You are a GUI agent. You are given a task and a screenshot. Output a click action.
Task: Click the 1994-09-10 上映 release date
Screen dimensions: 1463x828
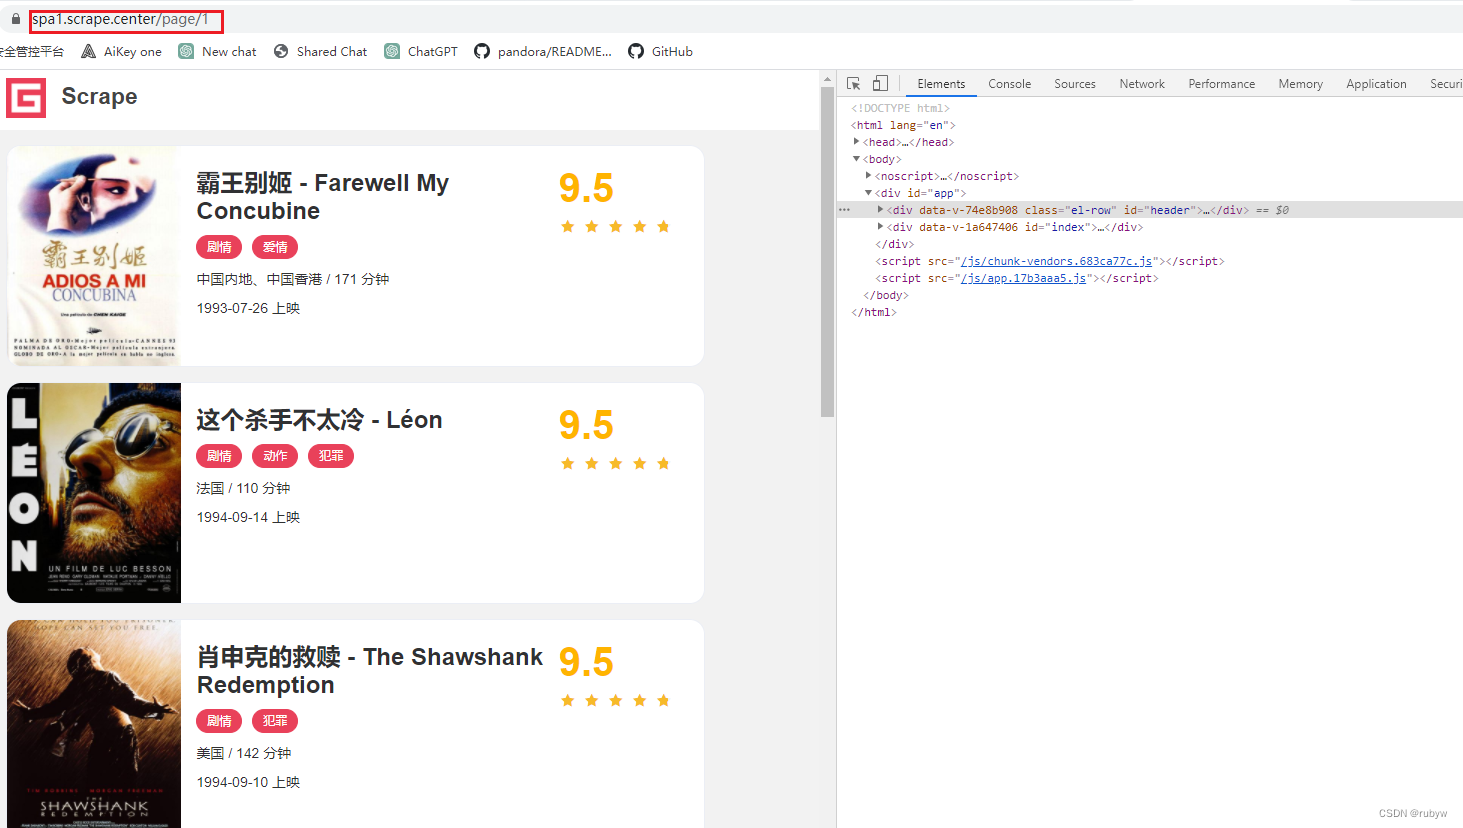248,782
